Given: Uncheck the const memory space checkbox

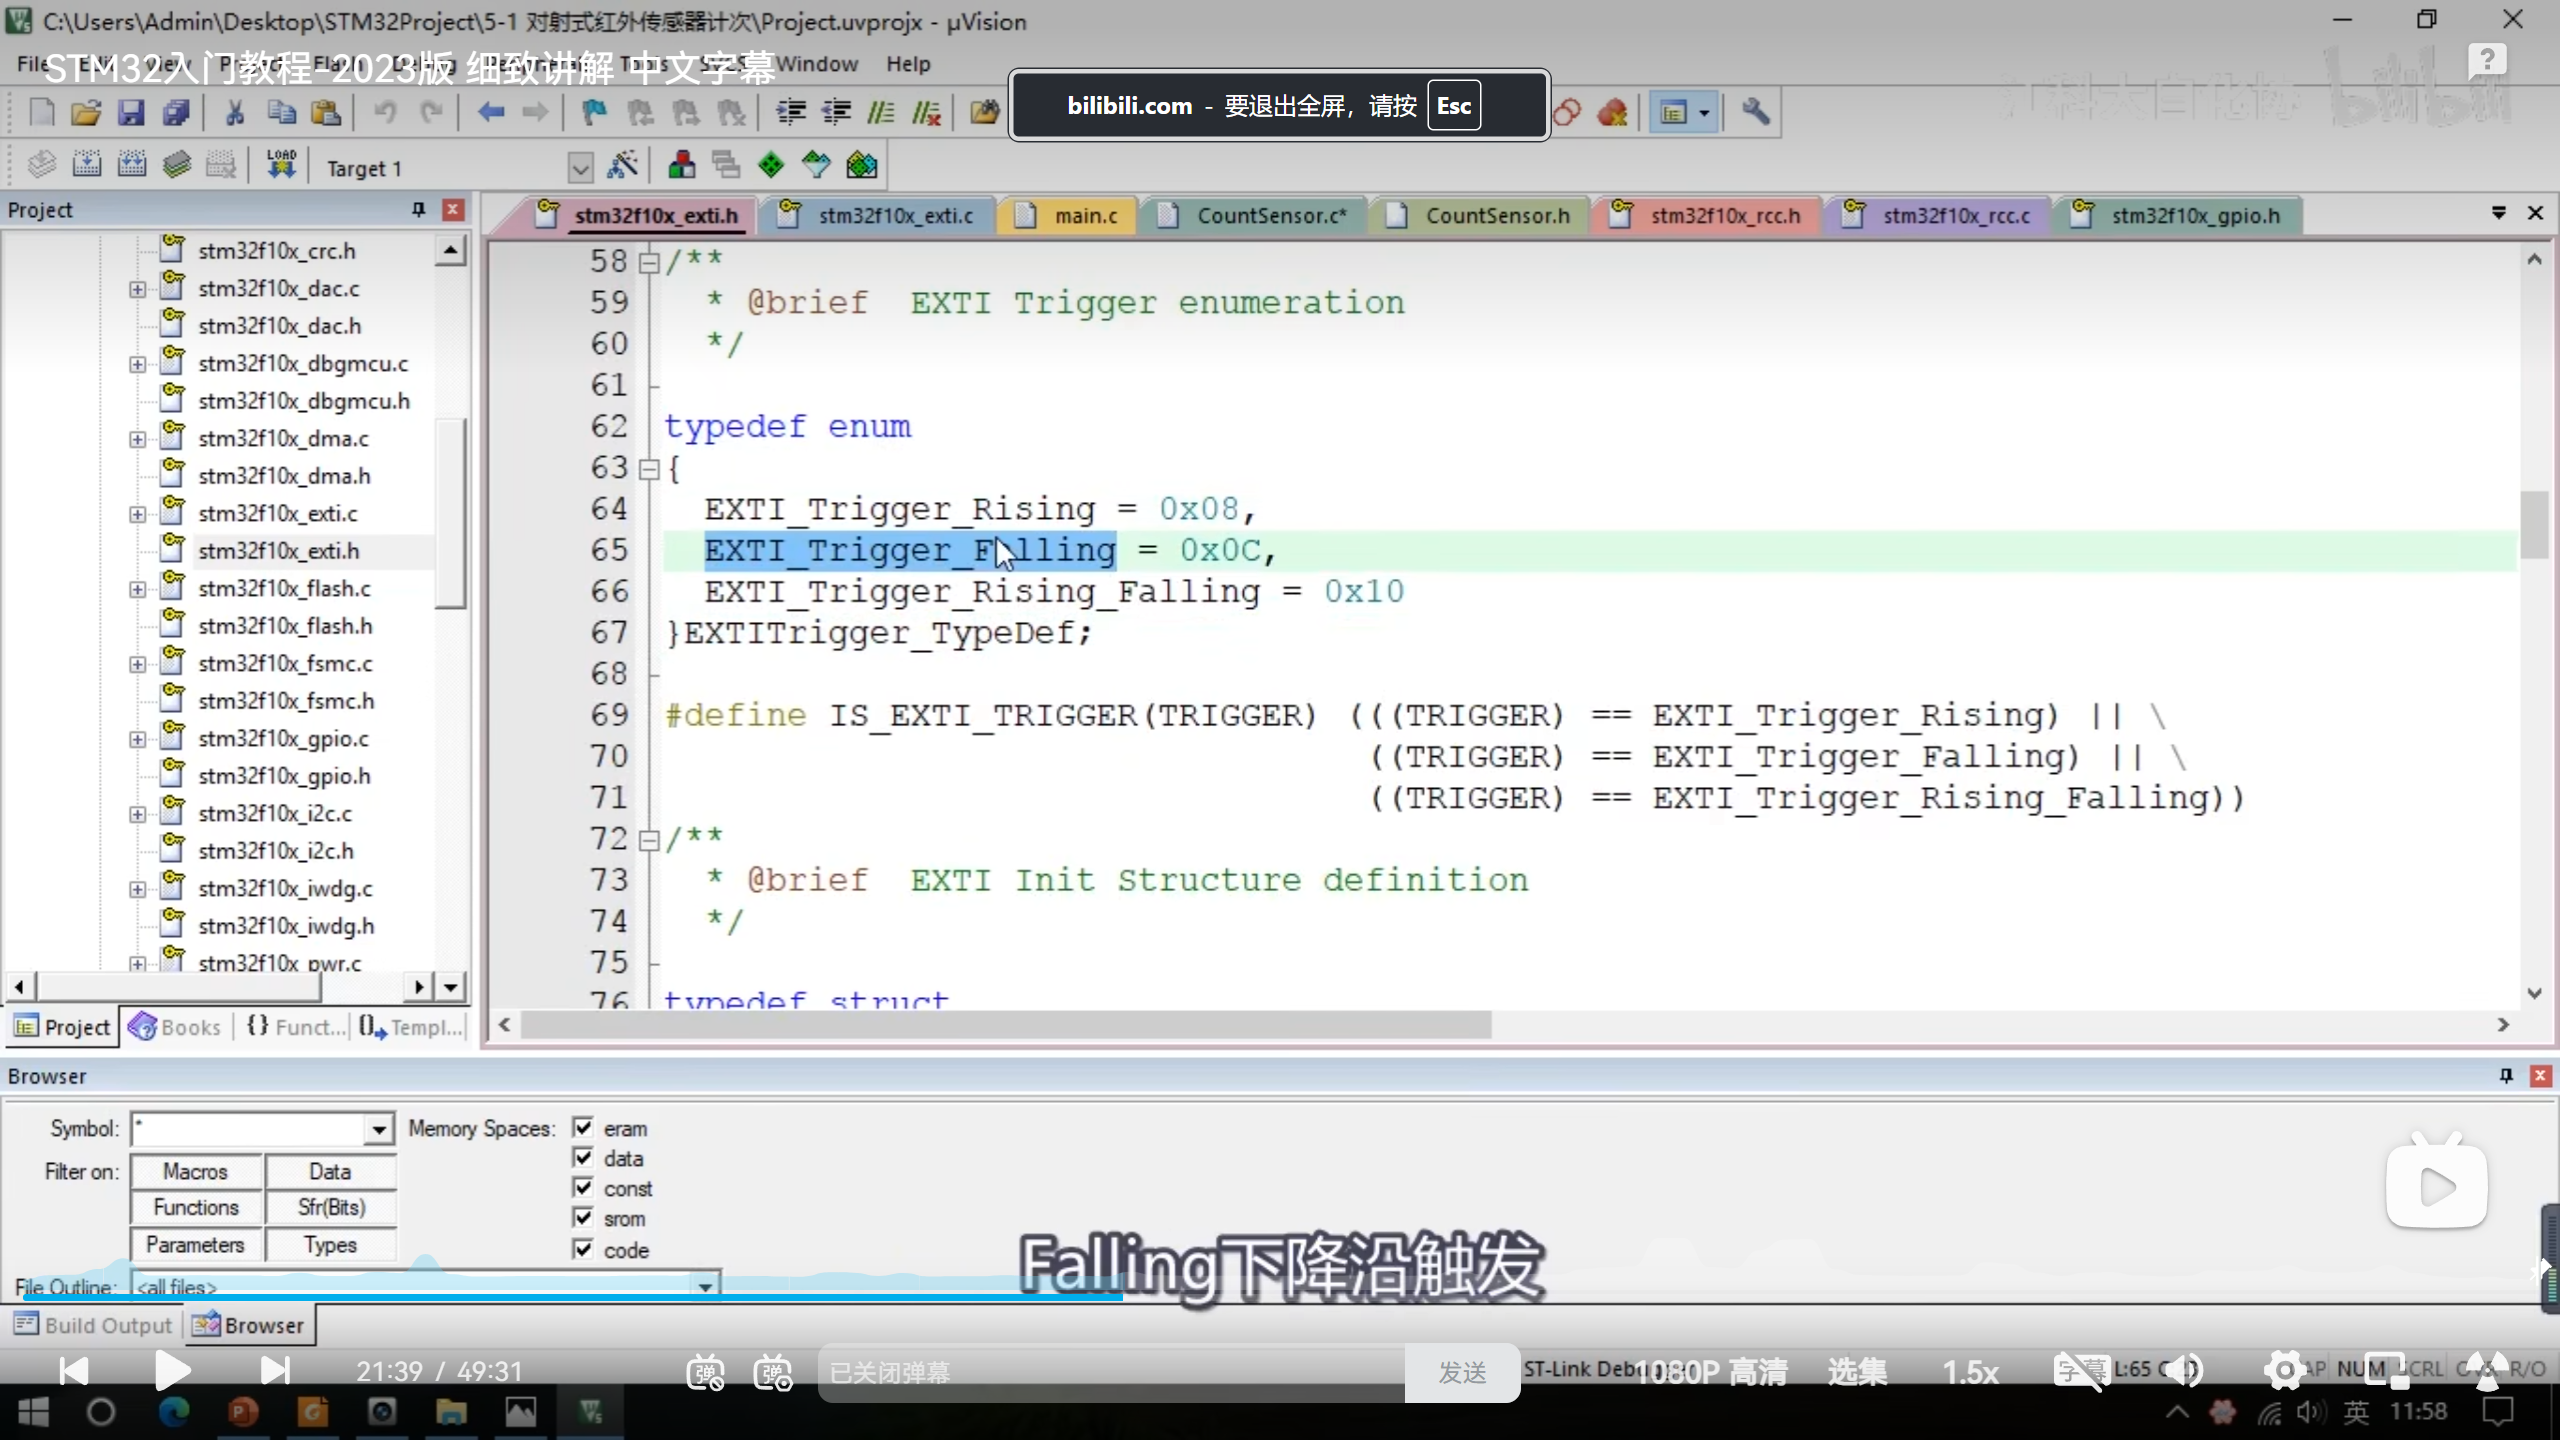Looking at the screenshot, I should (x=583, y=1188).
